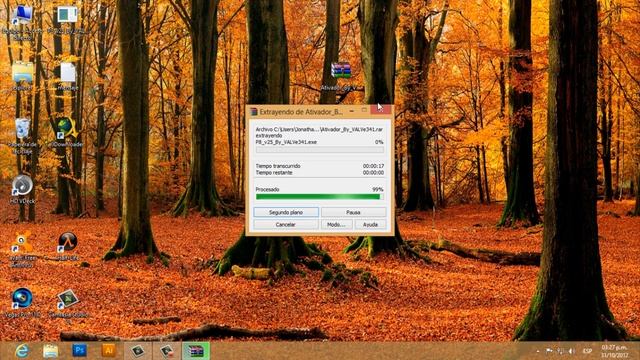Open help with the Ayuda button
The height and width of the screenshot is (360, 640).
[x=370, y=224]
